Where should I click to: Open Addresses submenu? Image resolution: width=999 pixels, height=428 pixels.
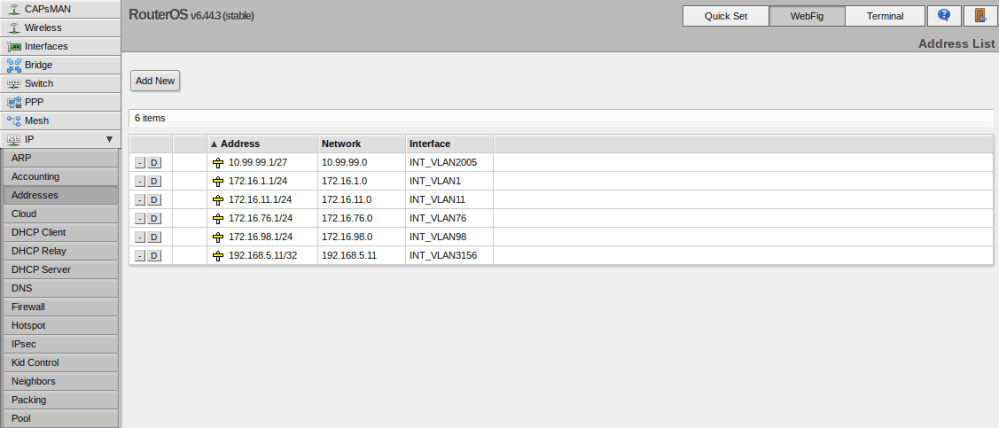click(x=60, y=195)
